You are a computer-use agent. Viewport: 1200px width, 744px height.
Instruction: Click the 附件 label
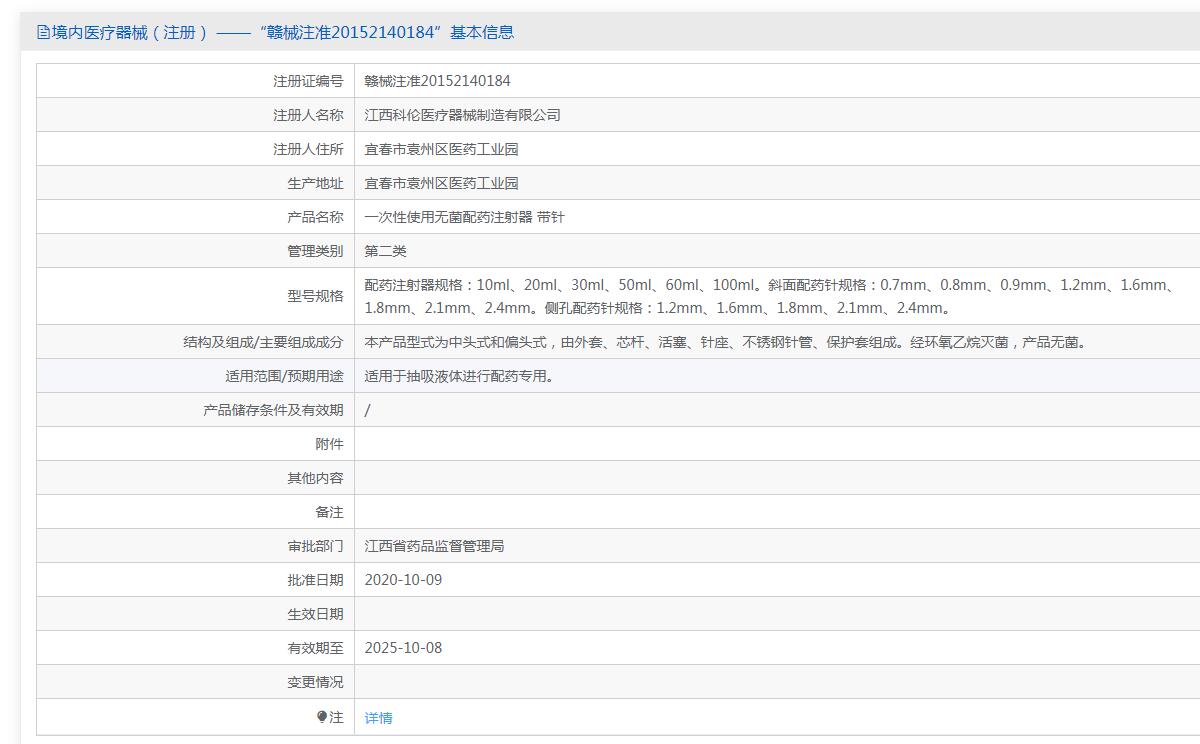coord(329,444)
